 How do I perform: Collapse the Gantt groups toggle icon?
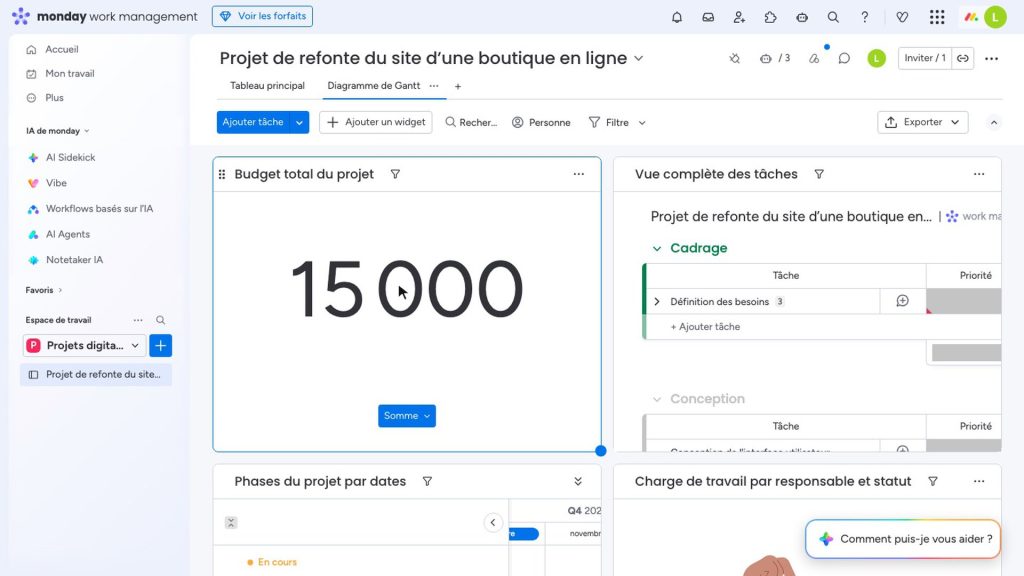pos(231,522)
